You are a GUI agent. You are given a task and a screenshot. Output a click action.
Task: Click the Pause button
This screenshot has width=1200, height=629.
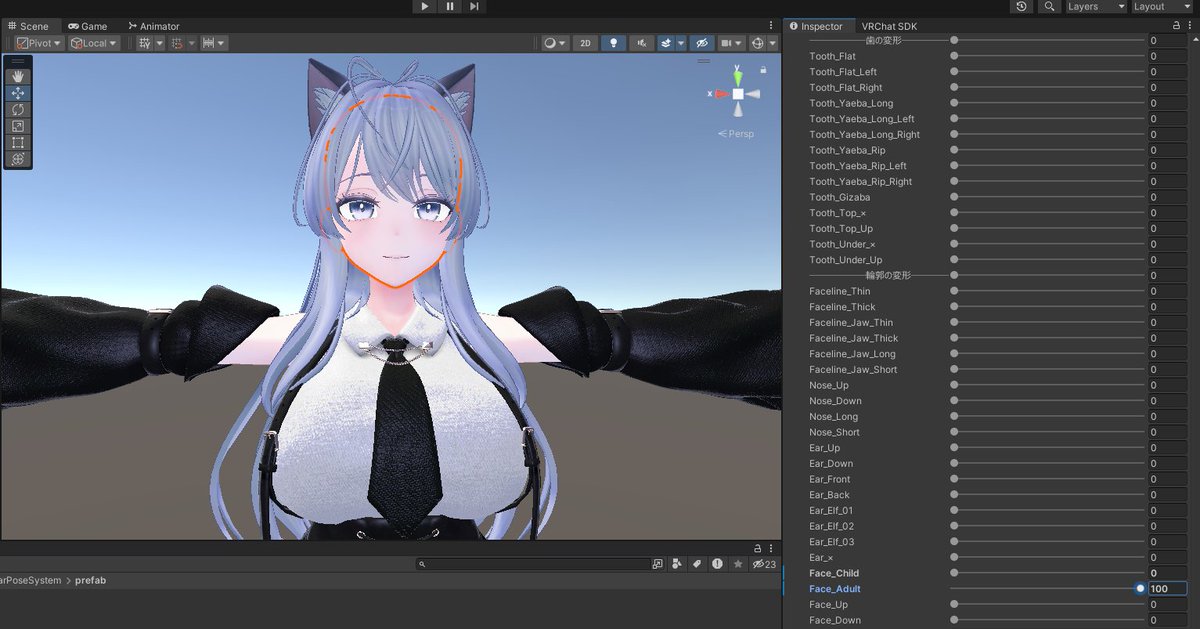click(450, 6)
